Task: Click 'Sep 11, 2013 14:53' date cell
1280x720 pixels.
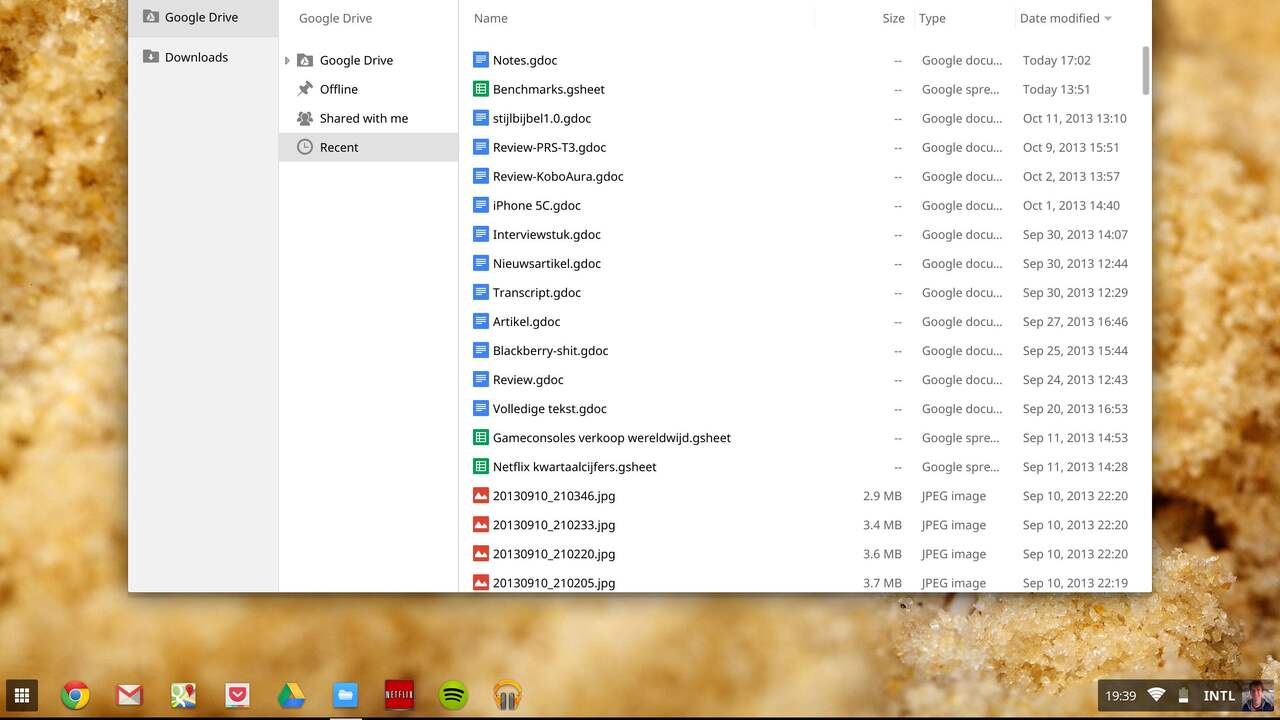Action: pyautogui.click(x=1075, y=437)
